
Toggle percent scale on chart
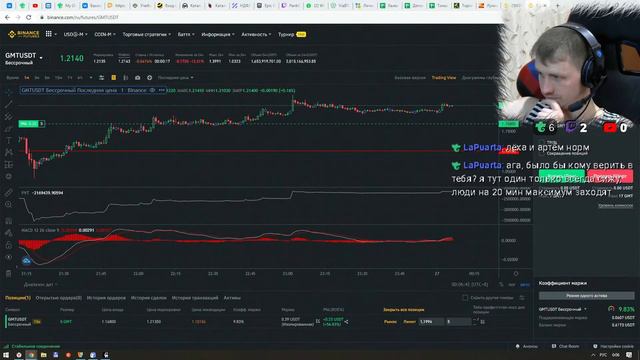click(x=501, y=284)
